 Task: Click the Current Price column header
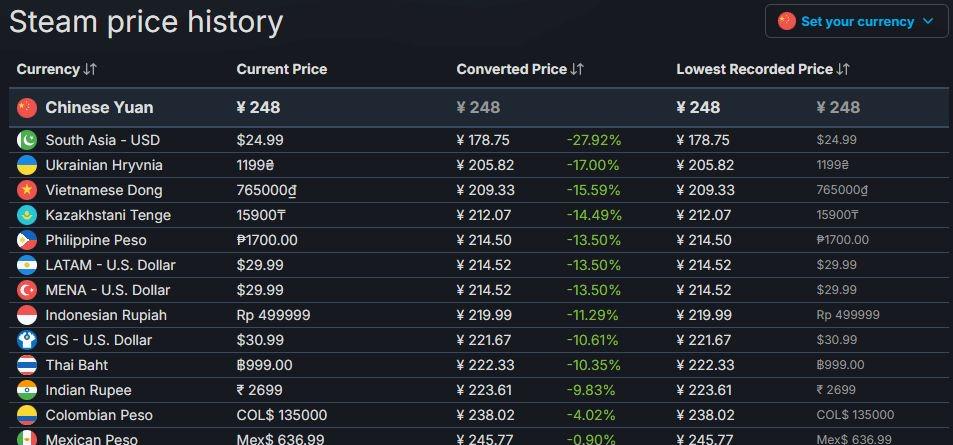[x=281, y=69]
